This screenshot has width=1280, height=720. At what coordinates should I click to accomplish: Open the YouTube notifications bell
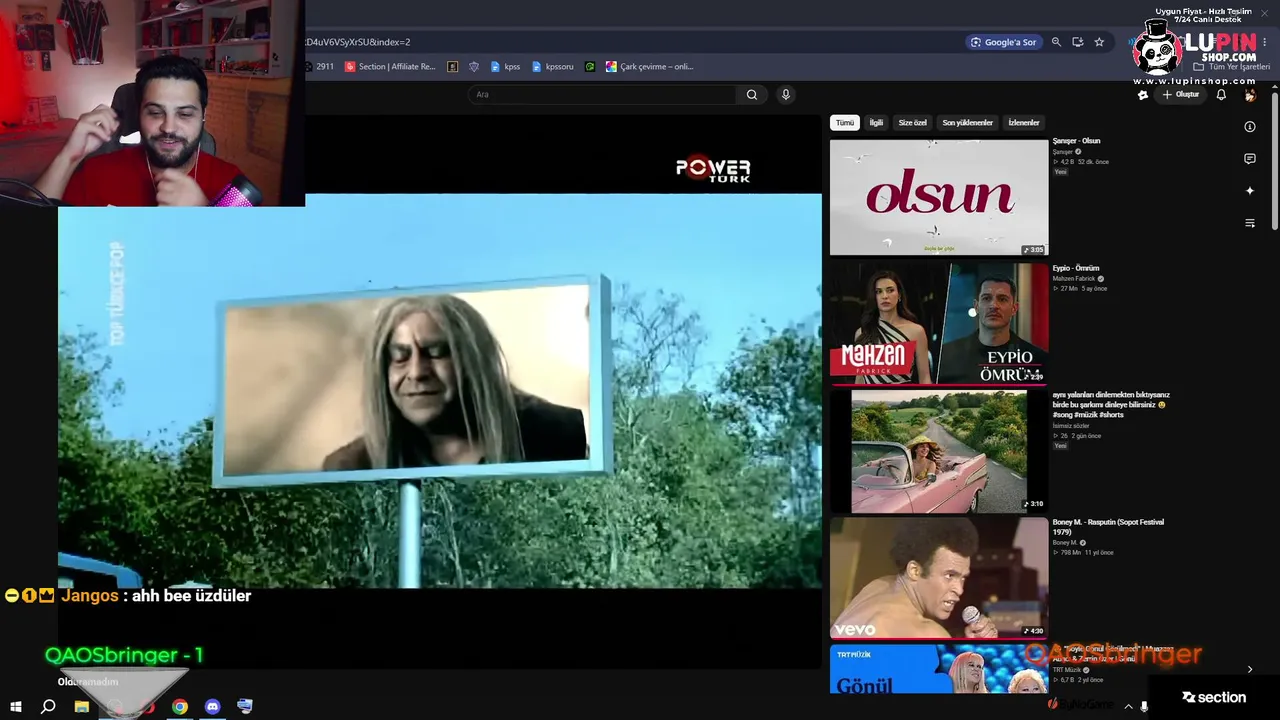click(1221, 95)
